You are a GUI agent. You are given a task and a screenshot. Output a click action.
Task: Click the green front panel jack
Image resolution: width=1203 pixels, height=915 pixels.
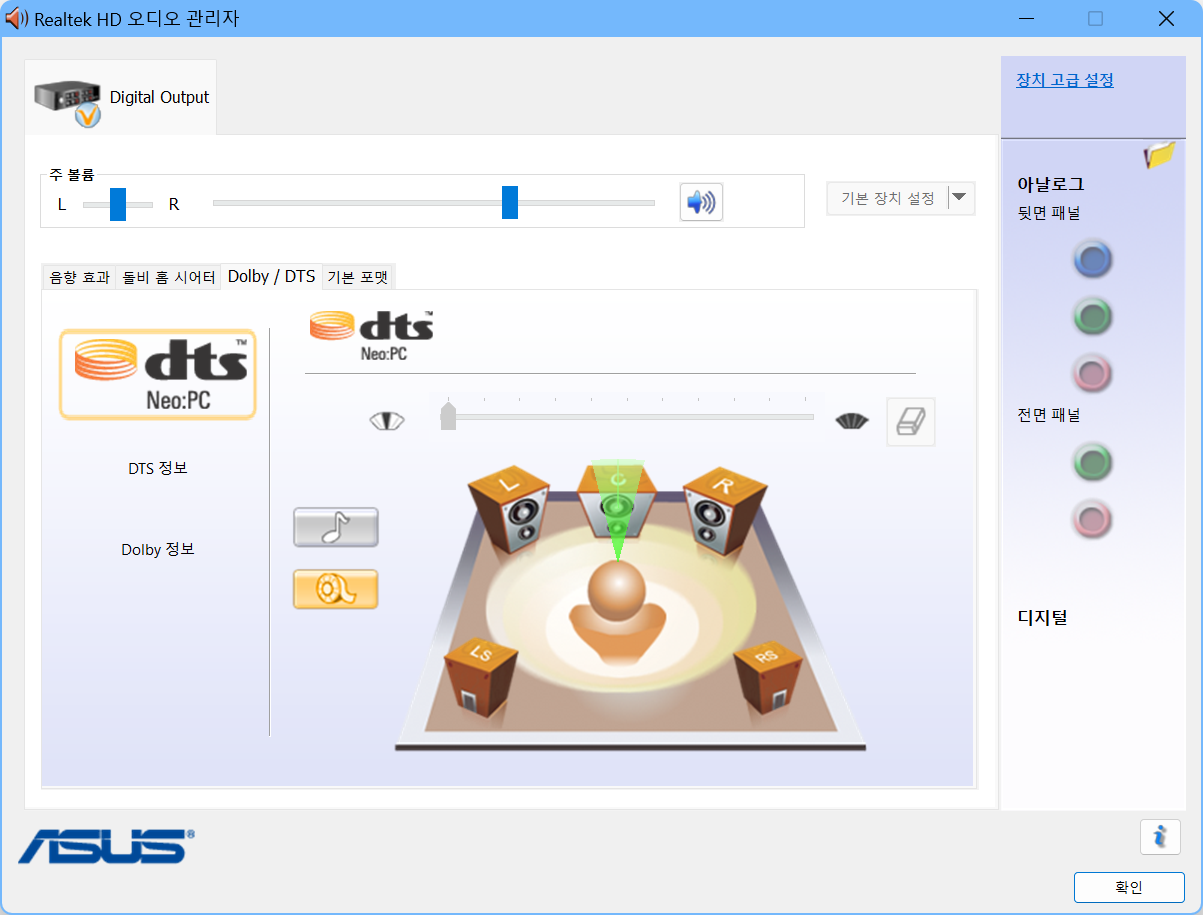[x=1093, y=462]
